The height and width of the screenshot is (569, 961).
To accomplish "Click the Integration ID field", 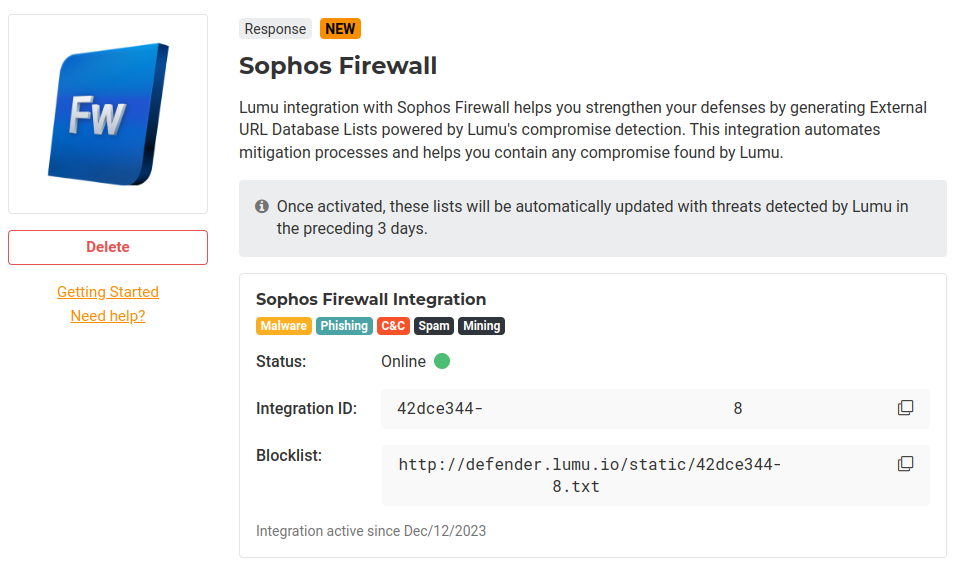I will point(640,409).
